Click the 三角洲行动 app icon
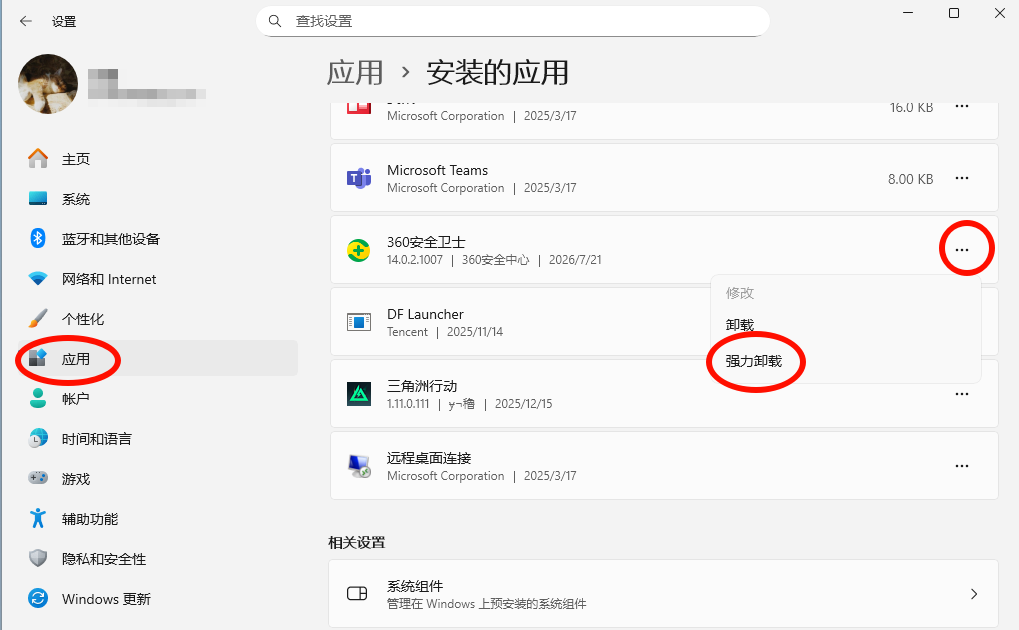 pyautogui.click(x=359, y=394)
